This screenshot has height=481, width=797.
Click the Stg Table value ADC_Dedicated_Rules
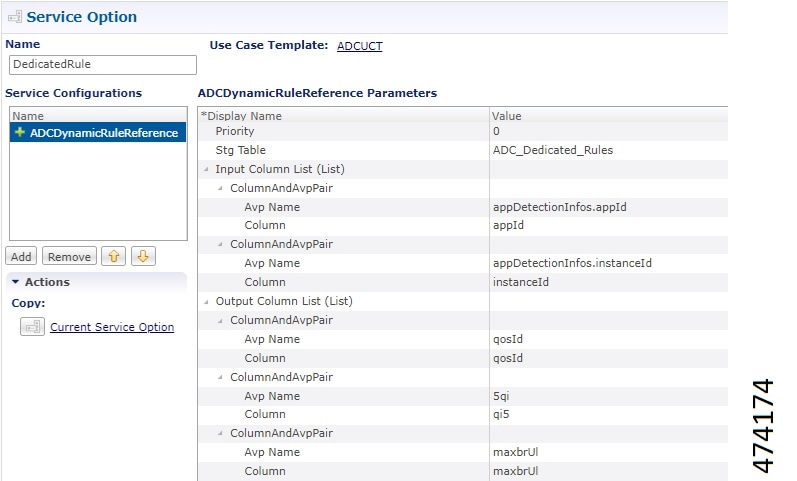coord(553,150)
